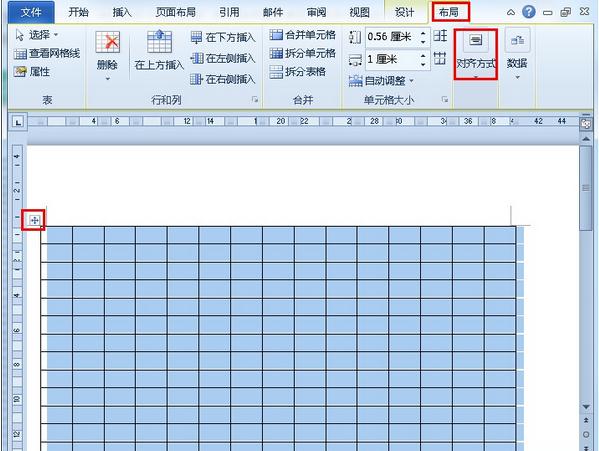Click the ruler tab selector L button
Image resolution: width=599 pixels, height=451 pixels.
(18, 122)
